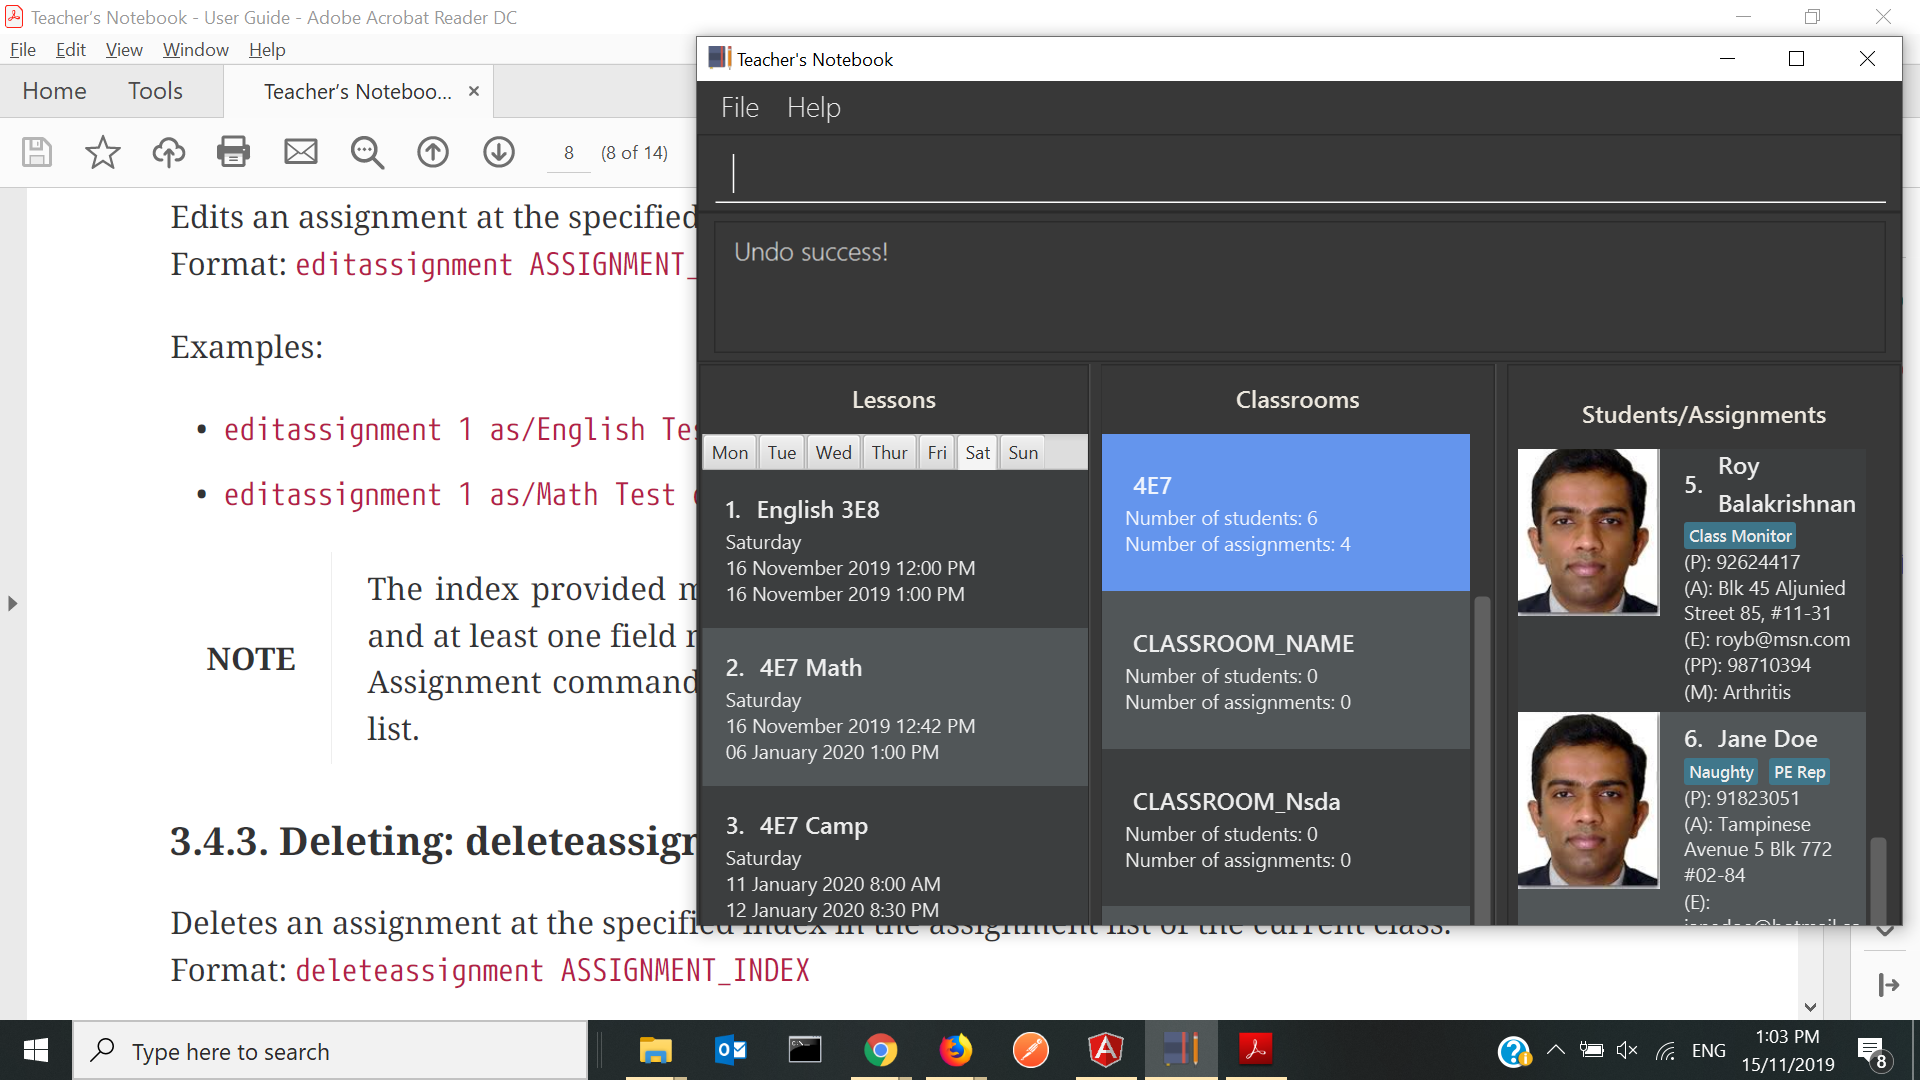Open Teacher's Notebook Help menu
Screen dimensions: 1920x1080
813,108
